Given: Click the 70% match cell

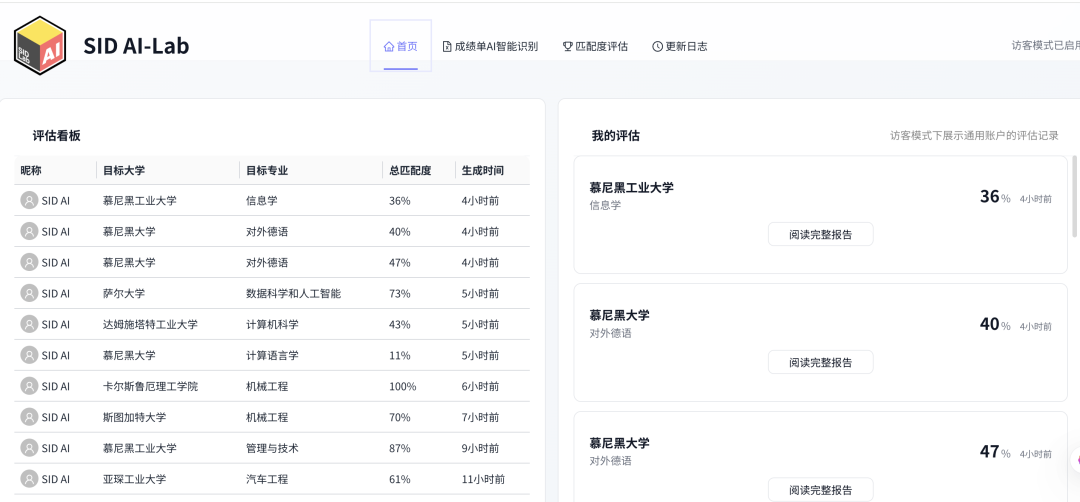Looking at the screenshot, I should pos(399,417).
